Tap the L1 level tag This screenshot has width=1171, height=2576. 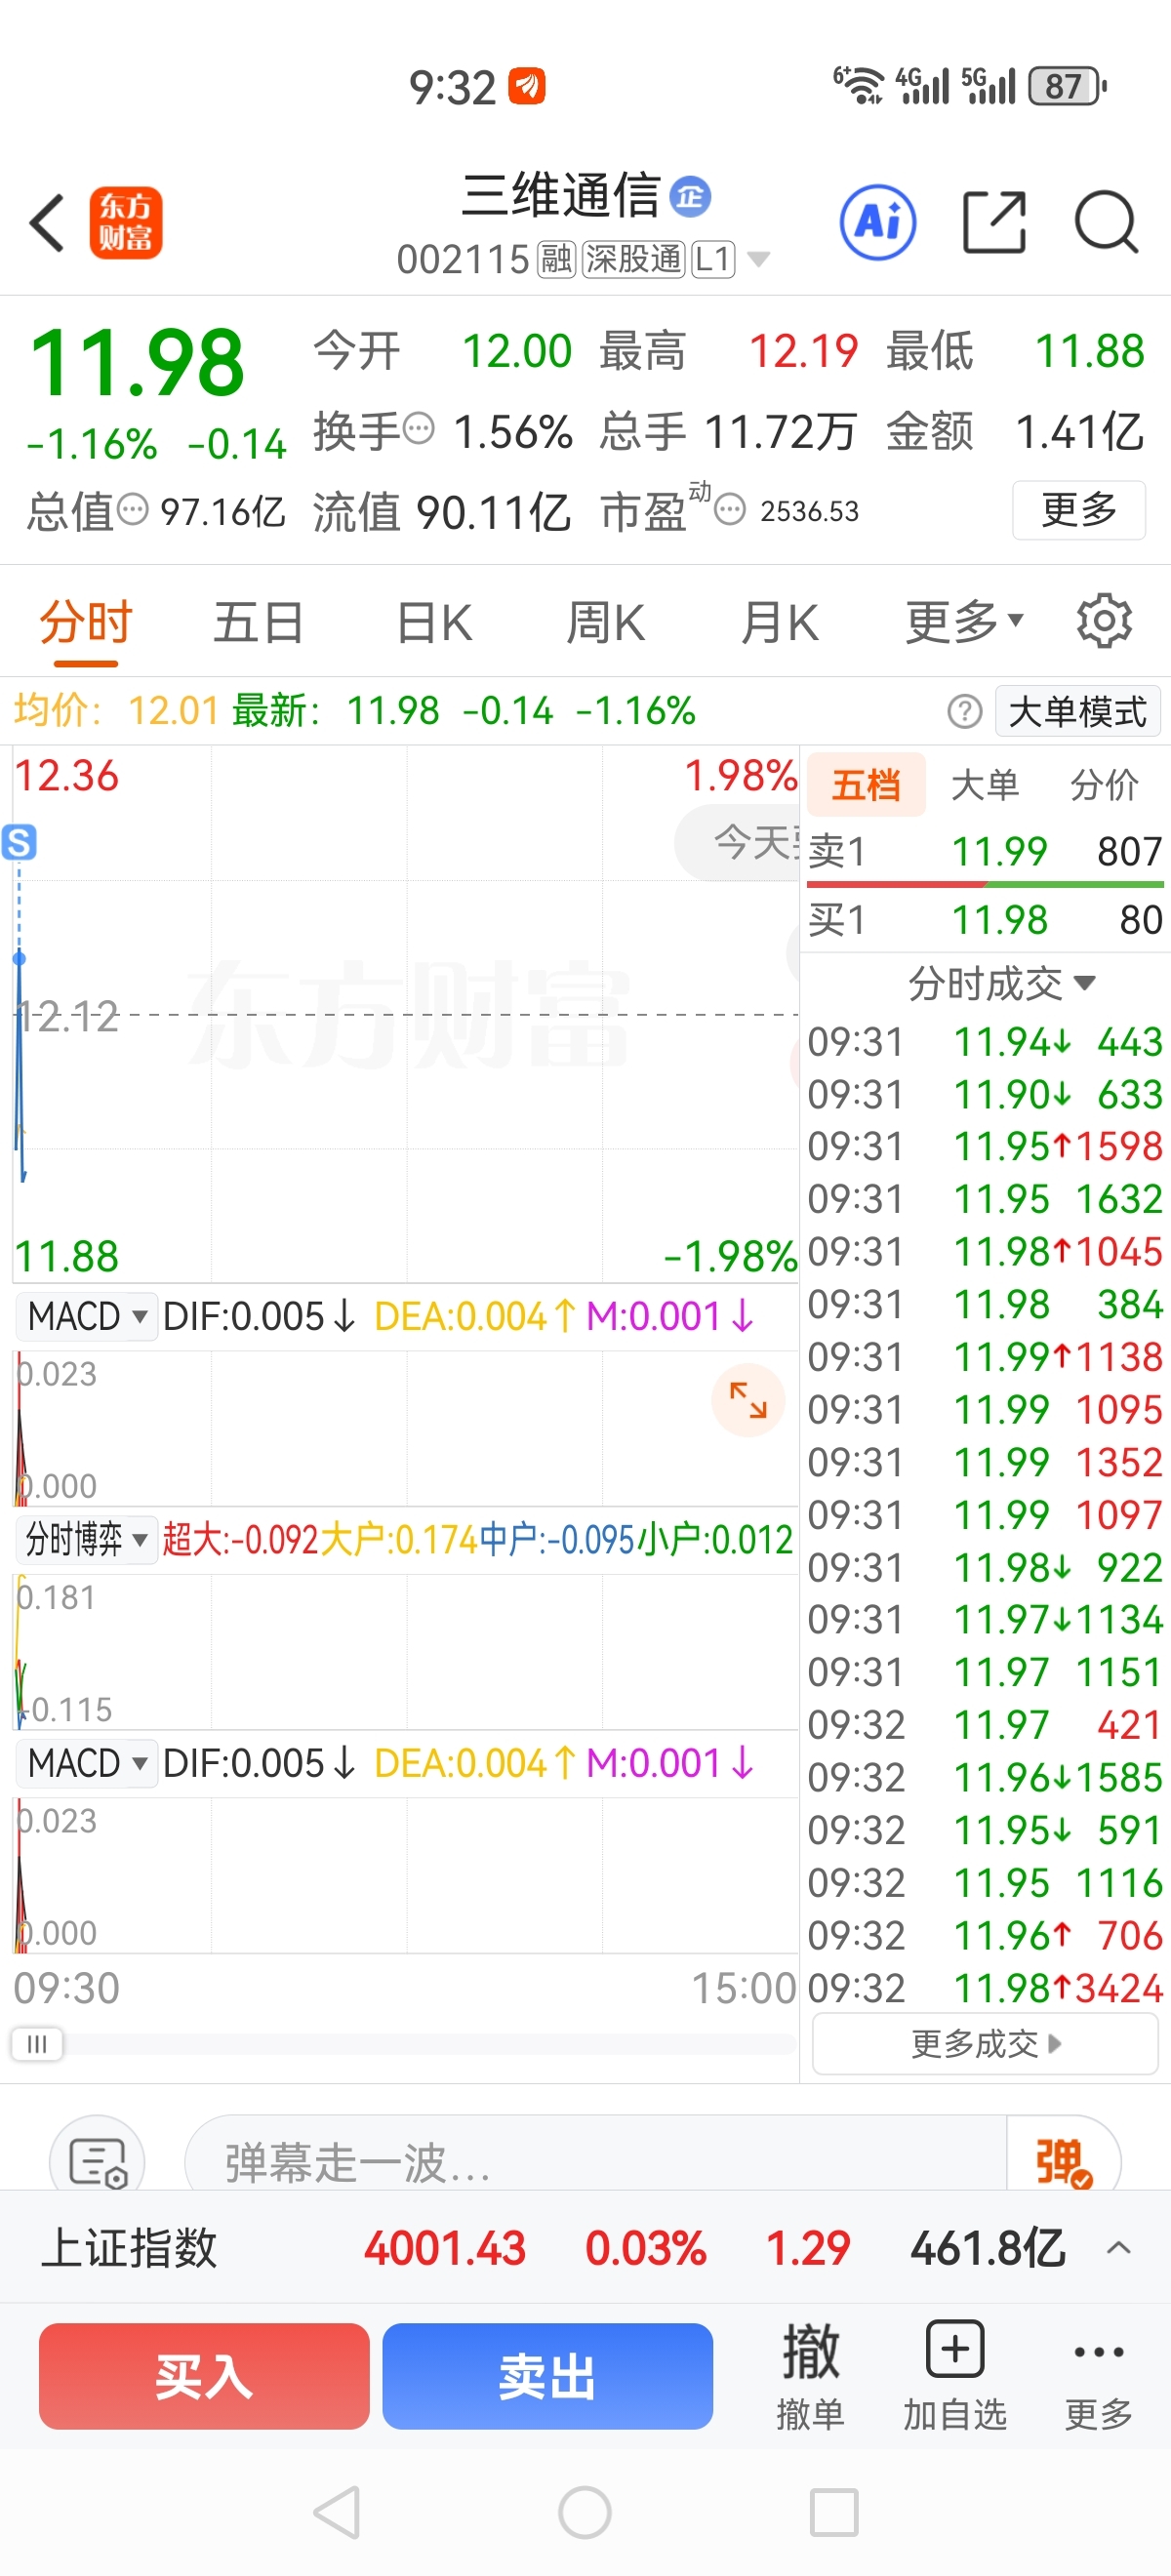point(713,260)
